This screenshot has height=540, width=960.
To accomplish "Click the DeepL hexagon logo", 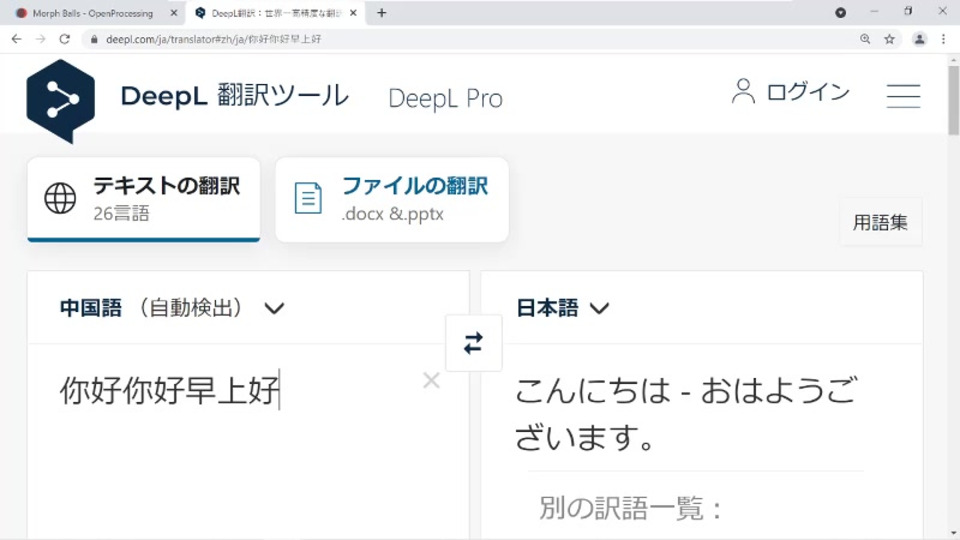I will click(61, 101).
